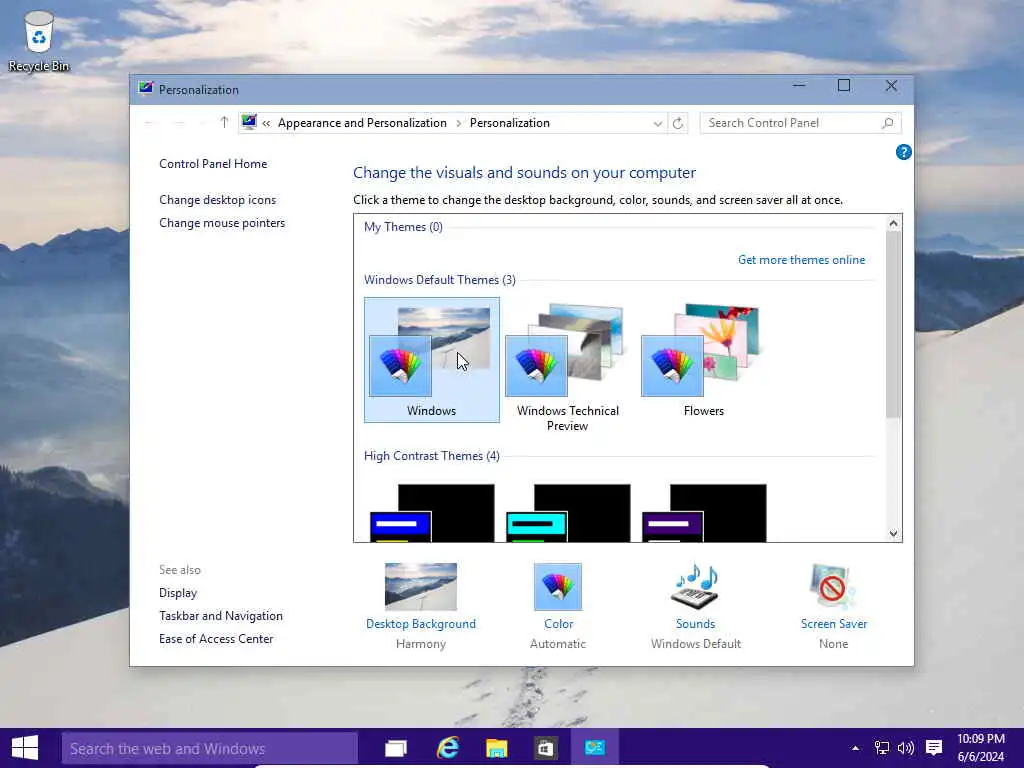Expand the breadcrumb double-chevron menu

[266, 123]
